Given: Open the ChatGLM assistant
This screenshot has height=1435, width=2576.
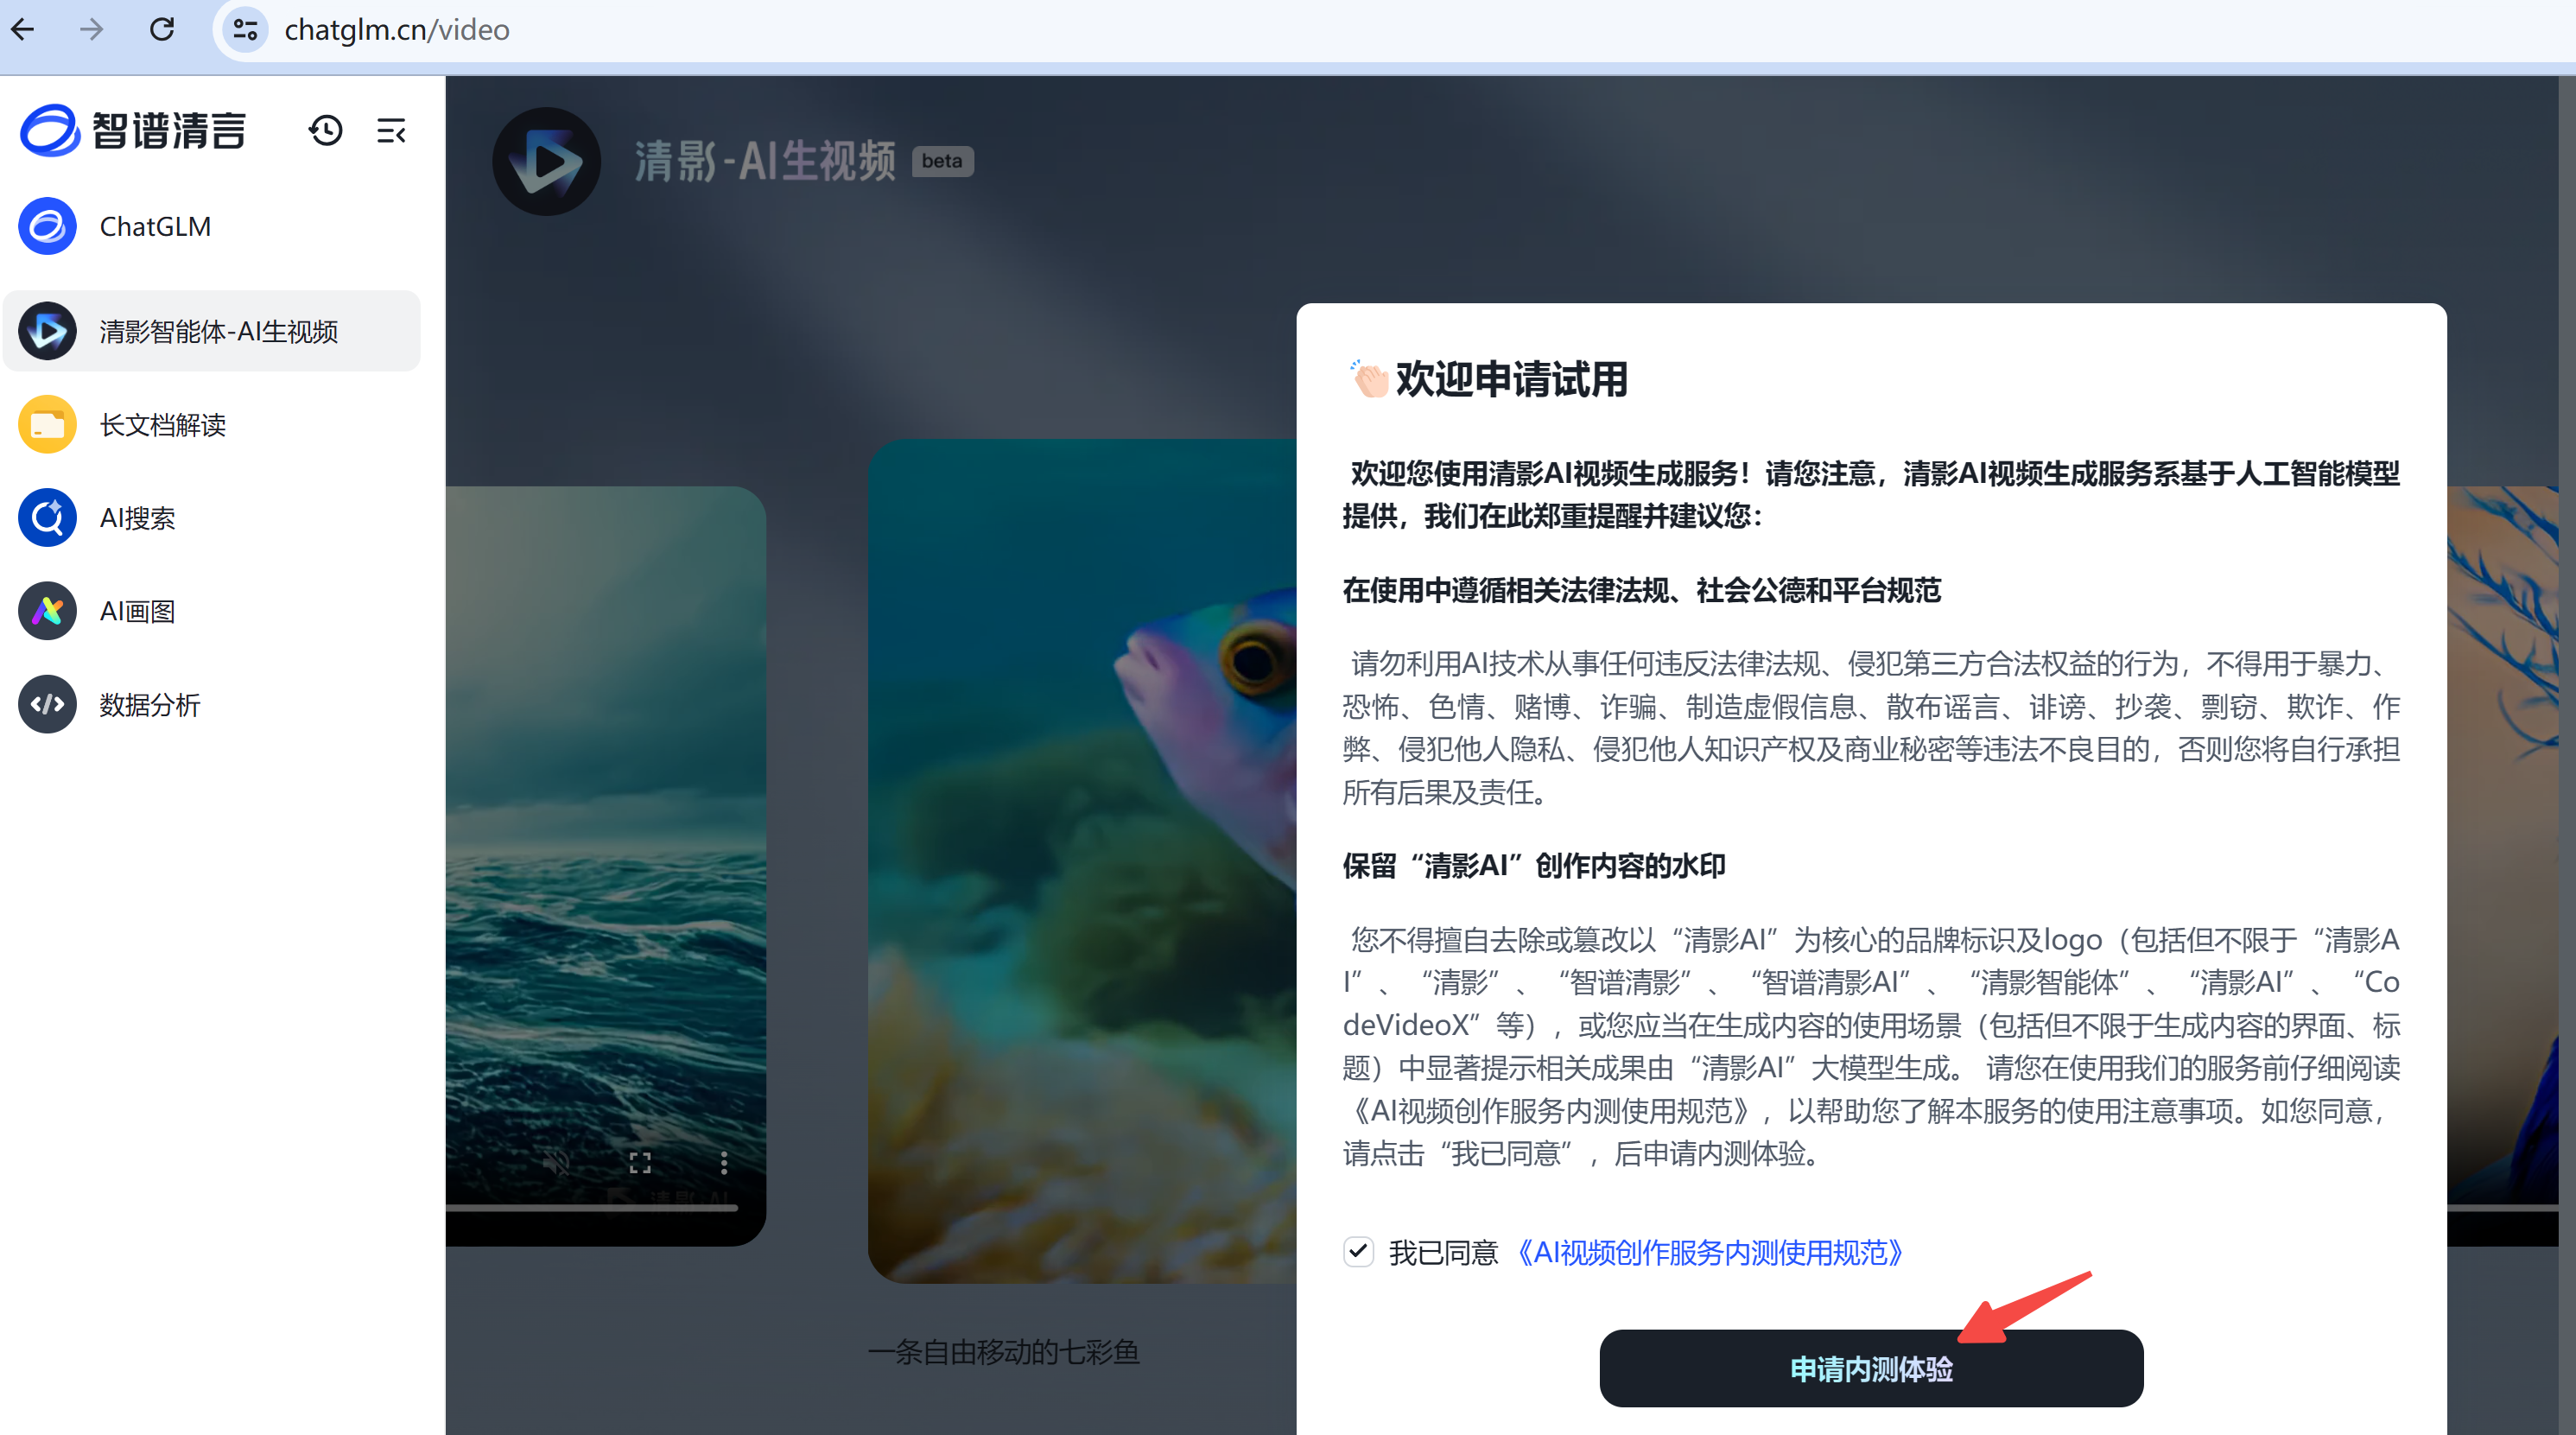Looking at the screenshot, I should [x=155, y=227].
